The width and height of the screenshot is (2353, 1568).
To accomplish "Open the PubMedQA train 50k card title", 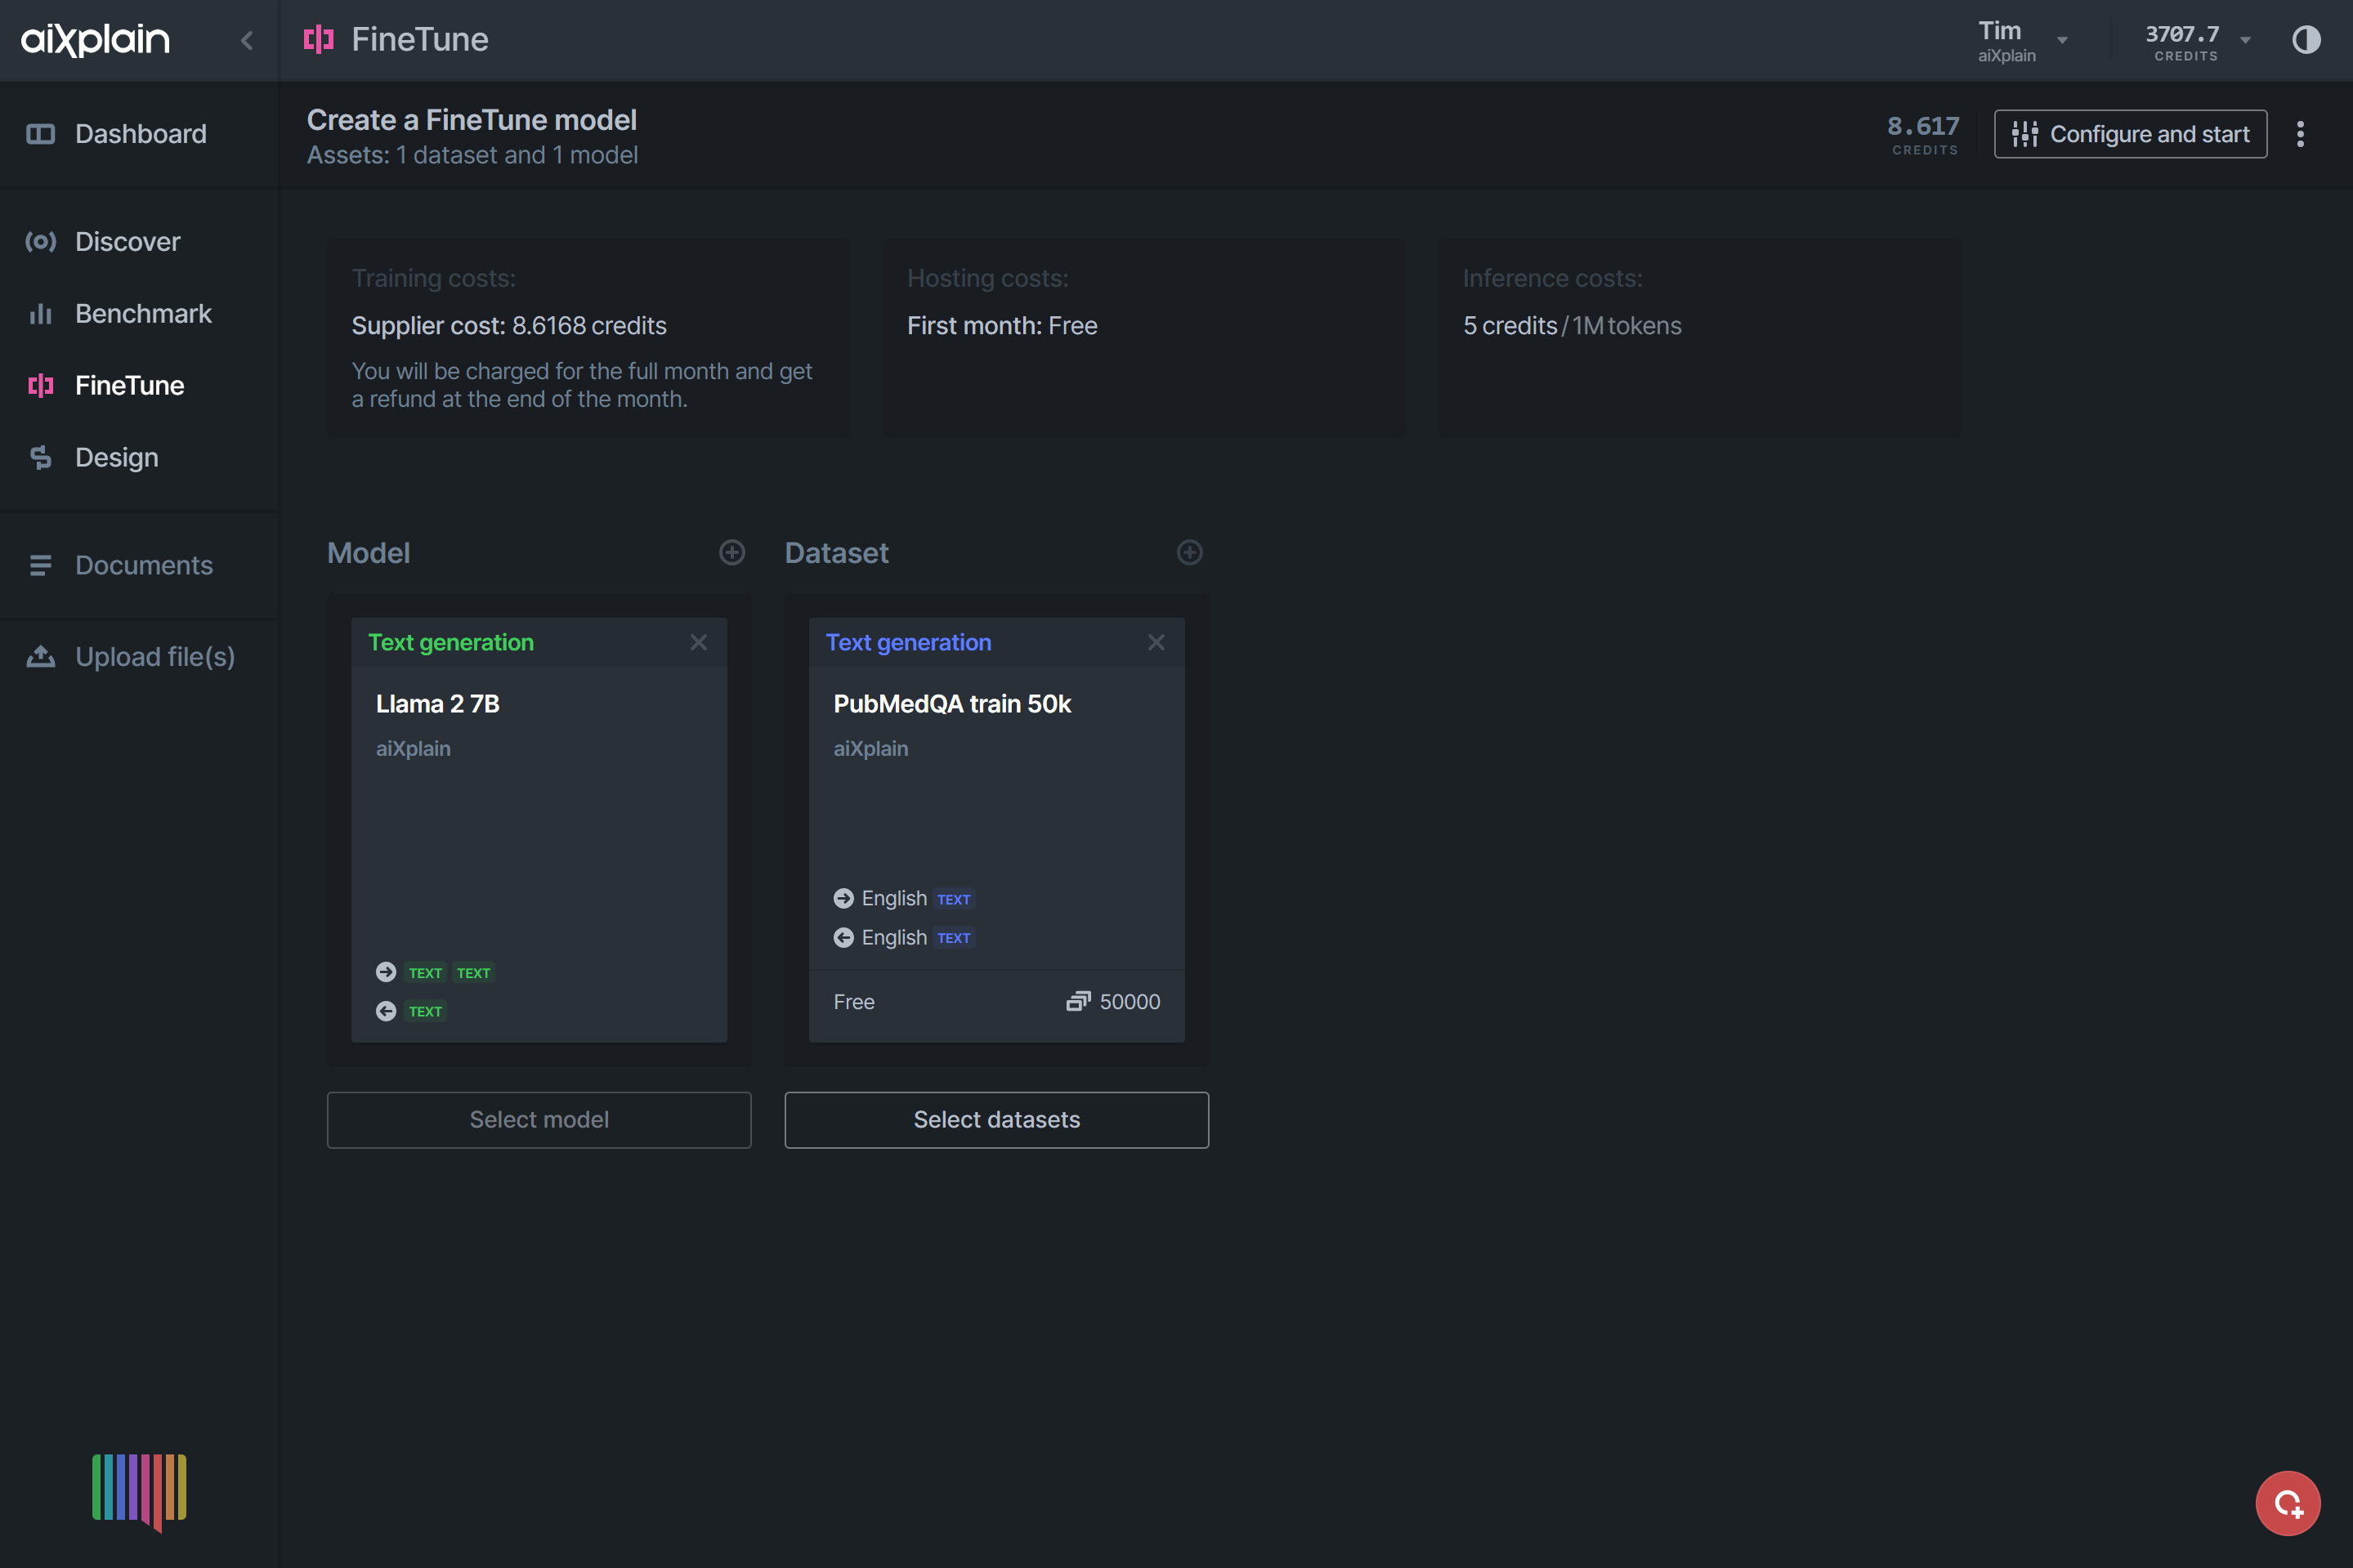I will pos(952,703).
